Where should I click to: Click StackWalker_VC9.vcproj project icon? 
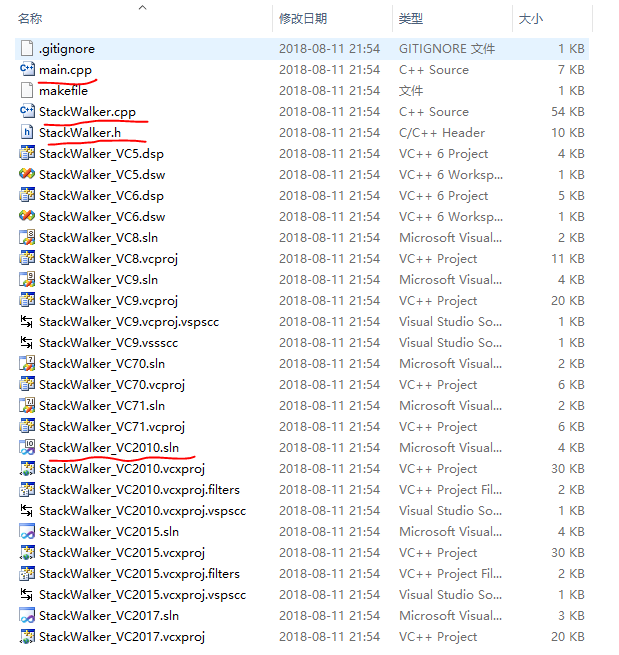point(27,300)
